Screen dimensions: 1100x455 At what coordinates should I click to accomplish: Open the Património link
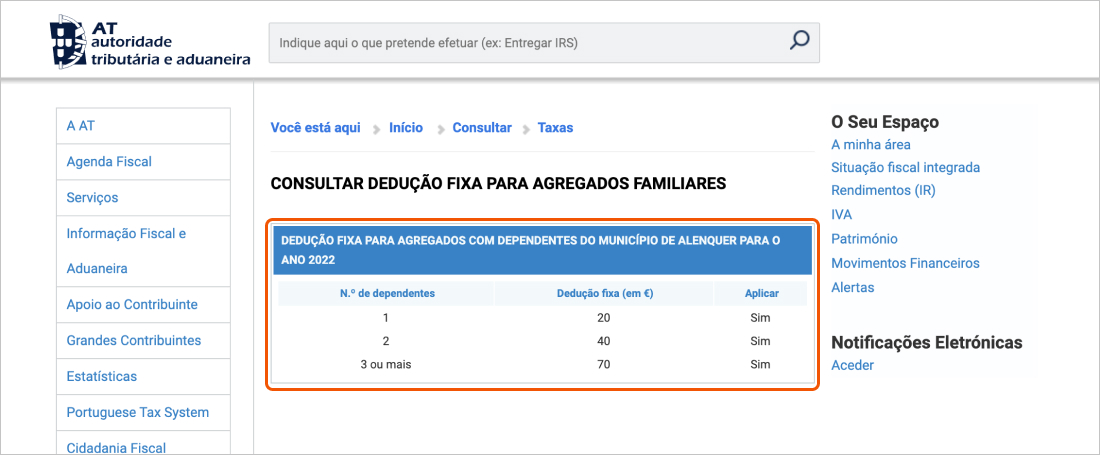[x=864, y=239]
